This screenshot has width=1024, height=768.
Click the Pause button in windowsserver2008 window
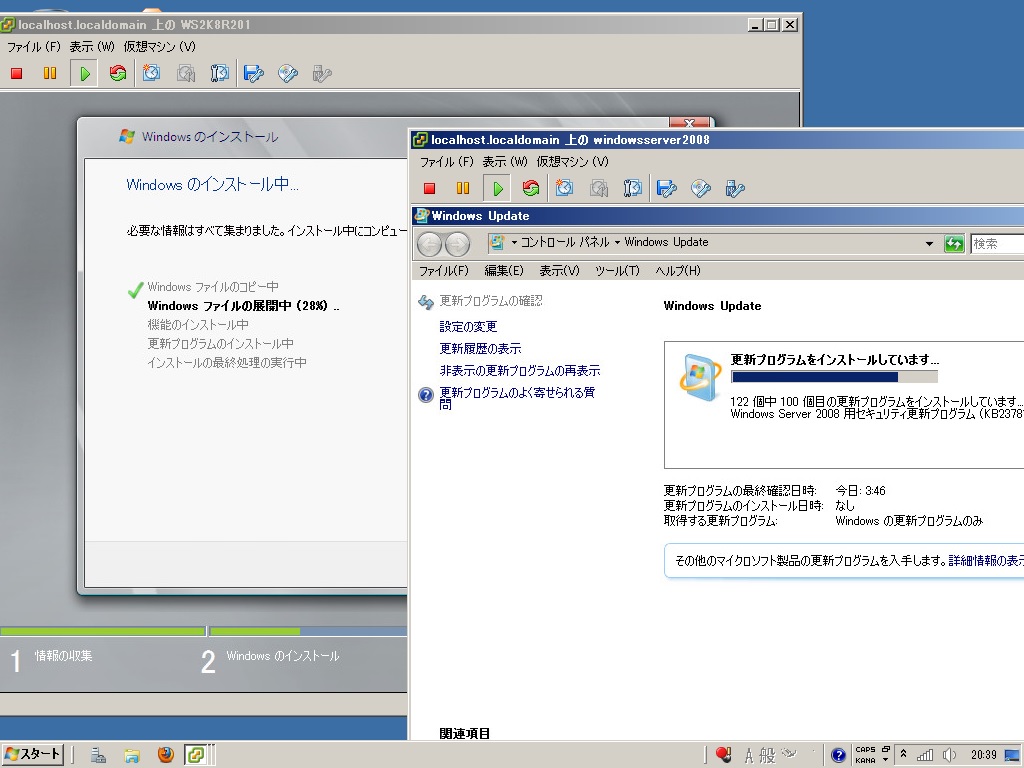click(462, 189)
